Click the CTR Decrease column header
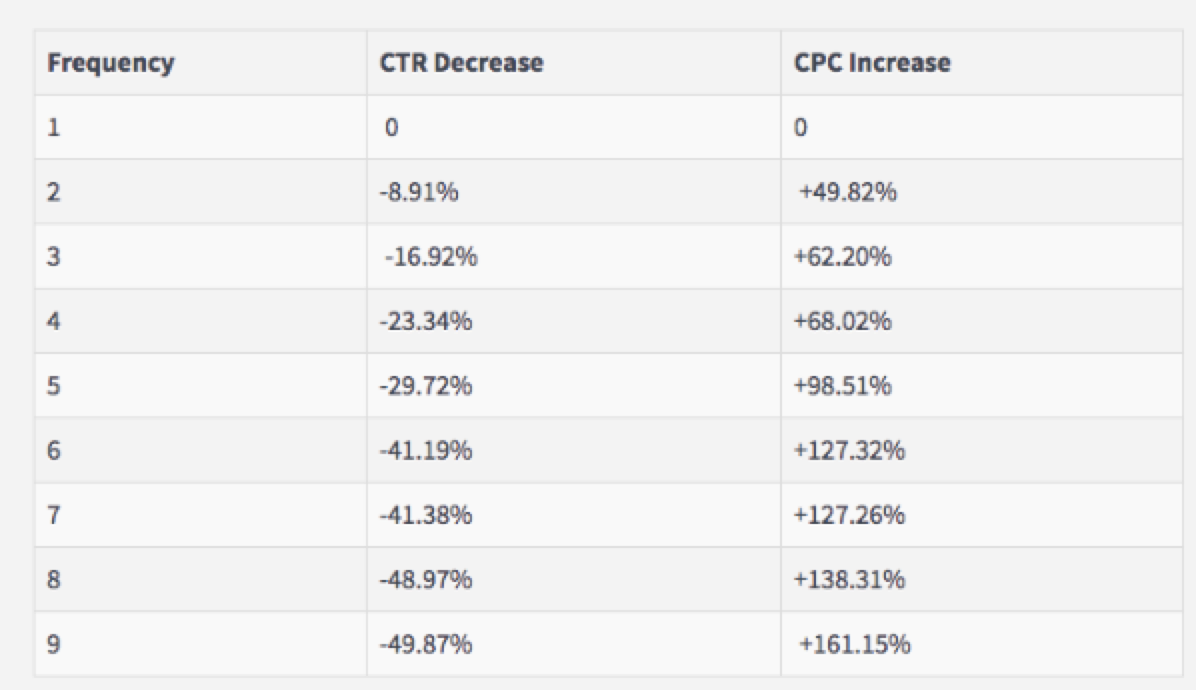The height and width of the screenshot is (690, 1196). (461, 63)
